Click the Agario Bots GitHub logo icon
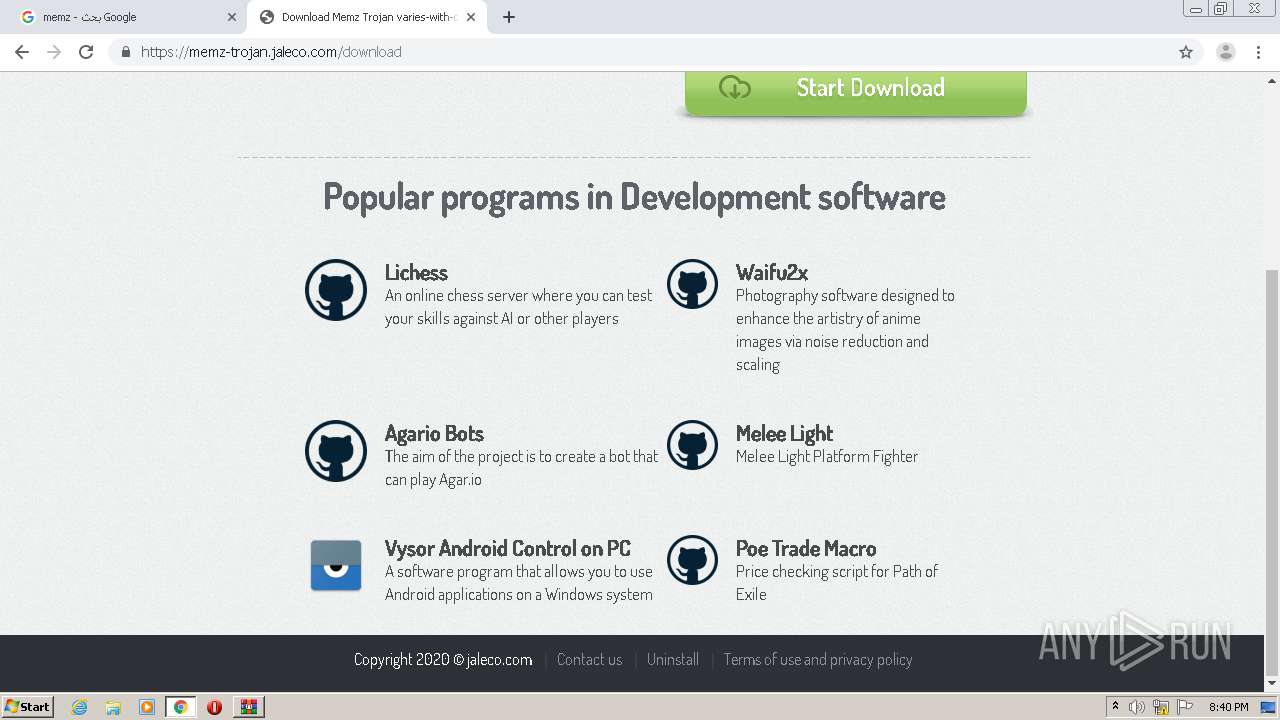The image size is (1280, 720). point(336,451)
